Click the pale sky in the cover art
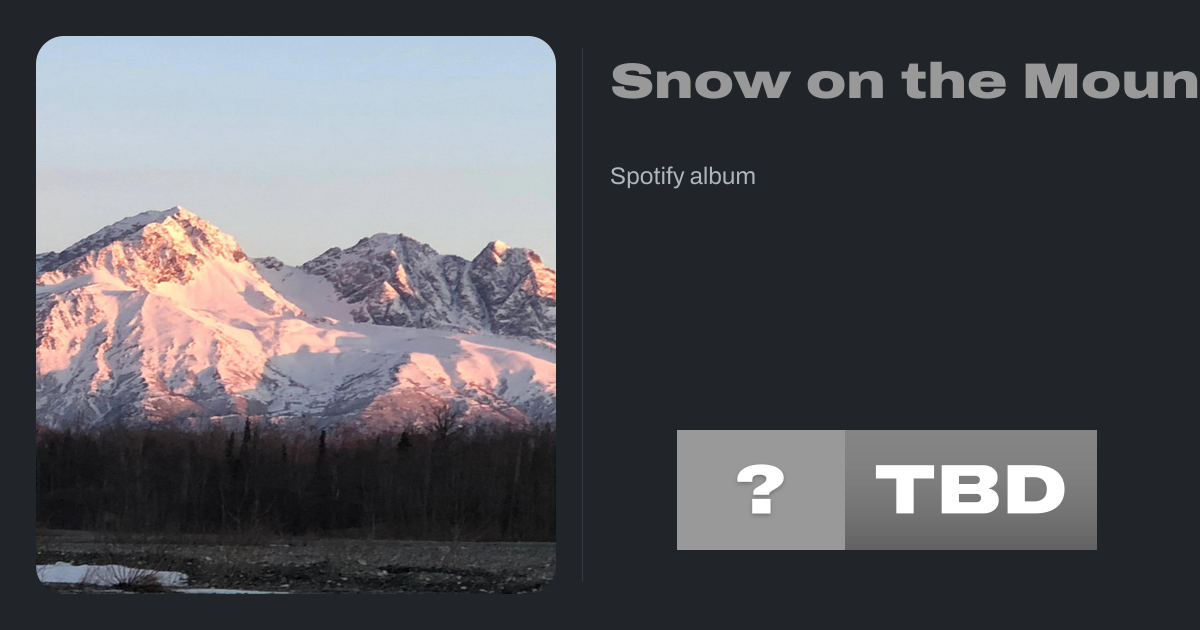 point(296,120)
